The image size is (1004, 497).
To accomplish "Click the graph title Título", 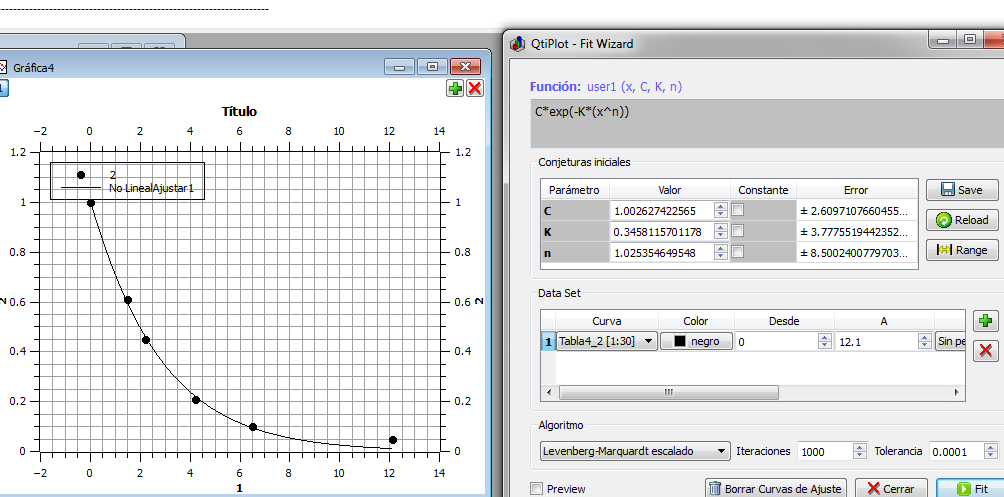I will [x=239, y=111].
